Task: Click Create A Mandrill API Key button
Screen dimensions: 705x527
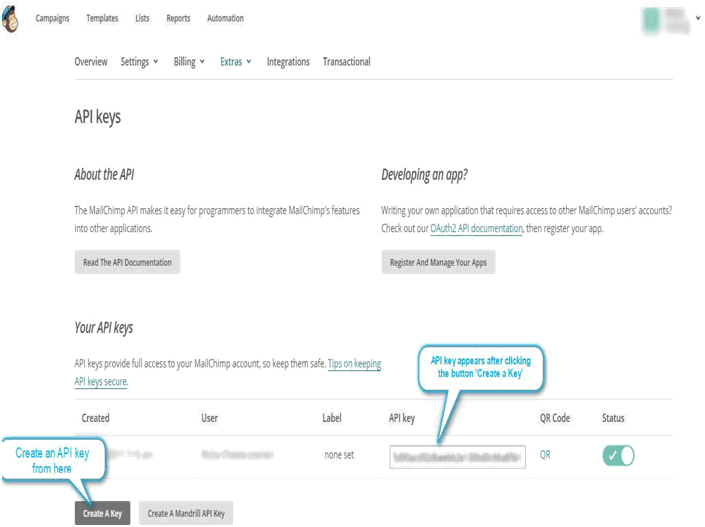Action: [186, 513]
